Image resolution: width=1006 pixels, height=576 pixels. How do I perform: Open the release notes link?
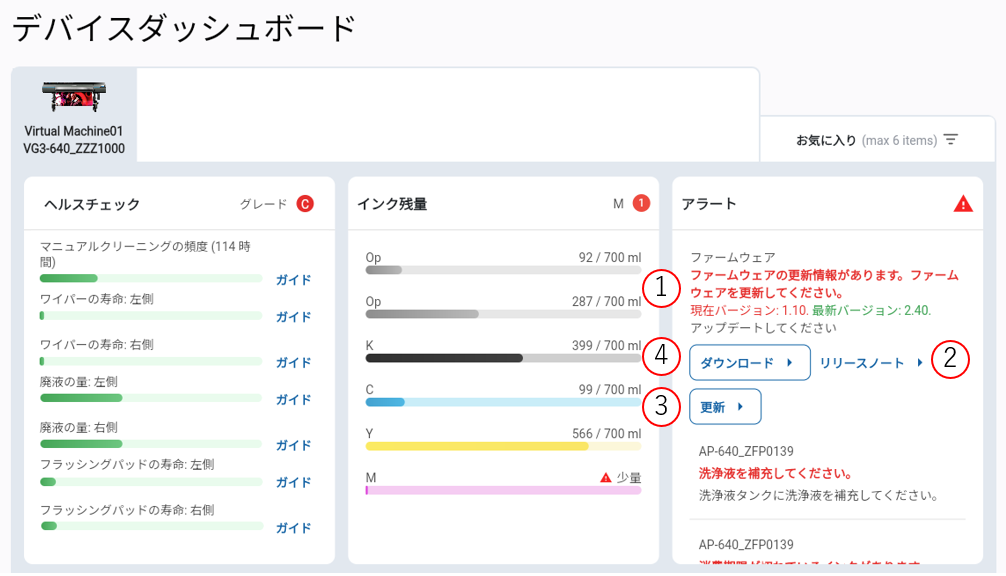click(871, 363)
